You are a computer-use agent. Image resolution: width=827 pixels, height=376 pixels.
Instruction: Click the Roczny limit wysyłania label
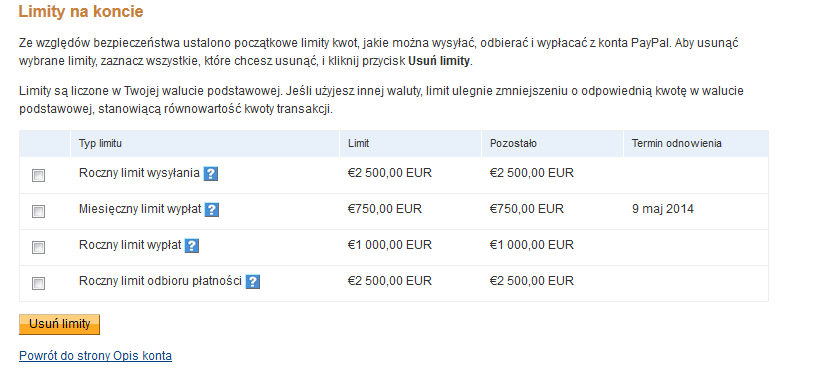click(139, 173)
